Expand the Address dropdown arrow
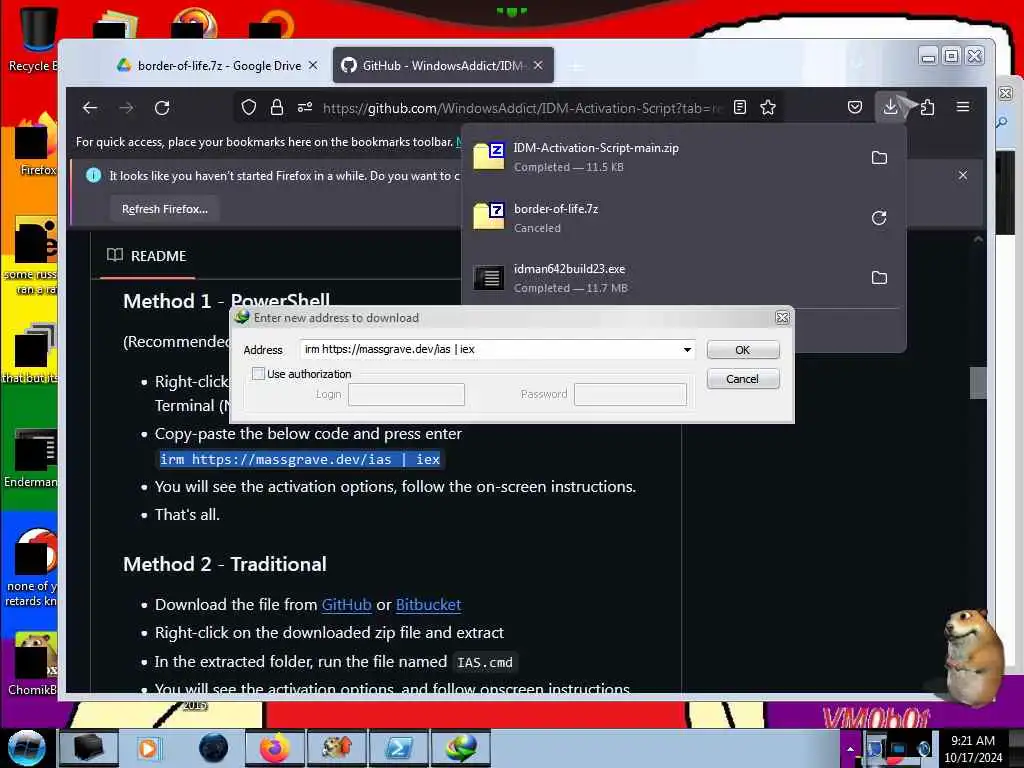1024x768 pixels. pos(687,349)
